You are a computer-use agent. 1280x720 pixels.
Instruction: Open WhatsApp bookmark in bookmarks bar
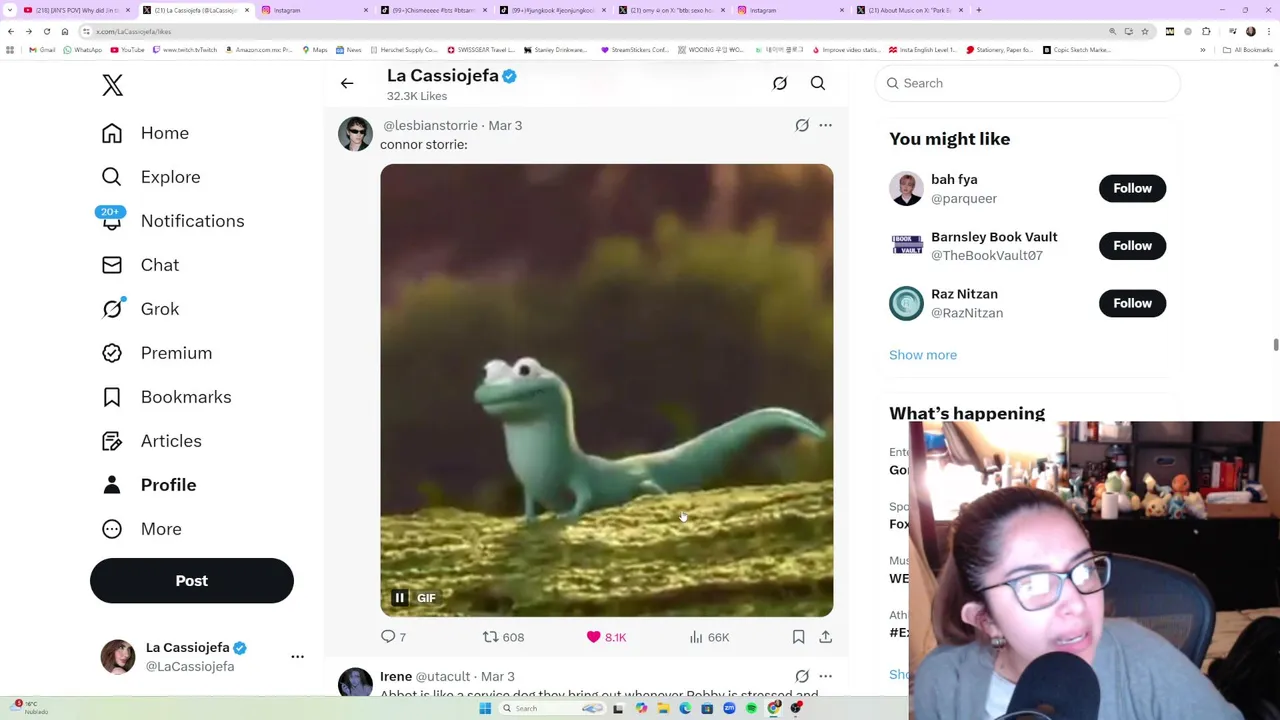(83, 50)
